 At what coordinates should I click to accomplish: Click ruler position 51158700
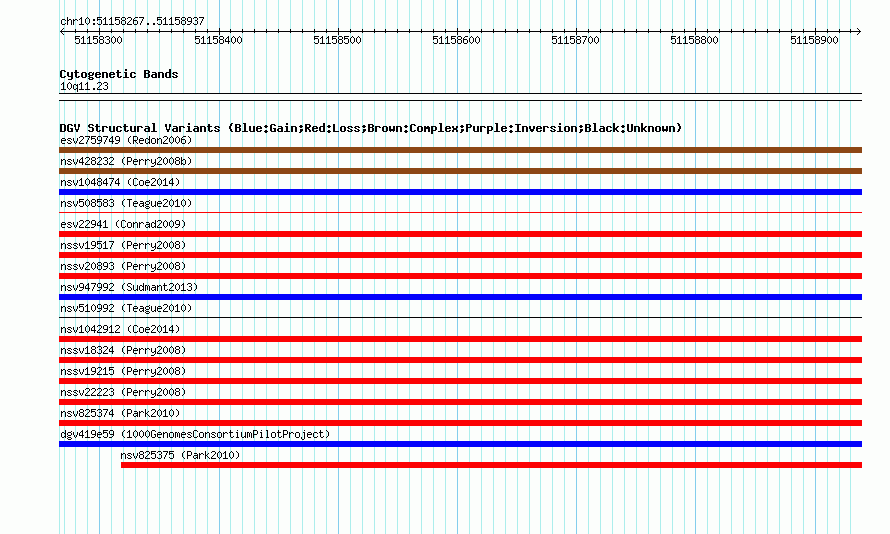pos(576,40)
